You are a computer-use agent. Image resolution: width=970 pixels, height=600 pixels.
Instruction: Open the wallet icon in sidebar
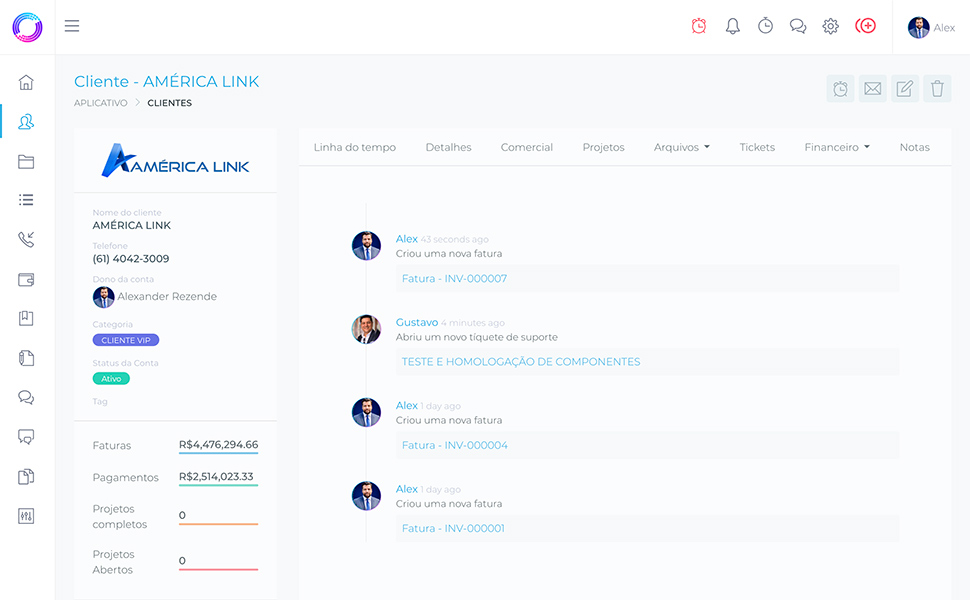click(x=26, y=280)
